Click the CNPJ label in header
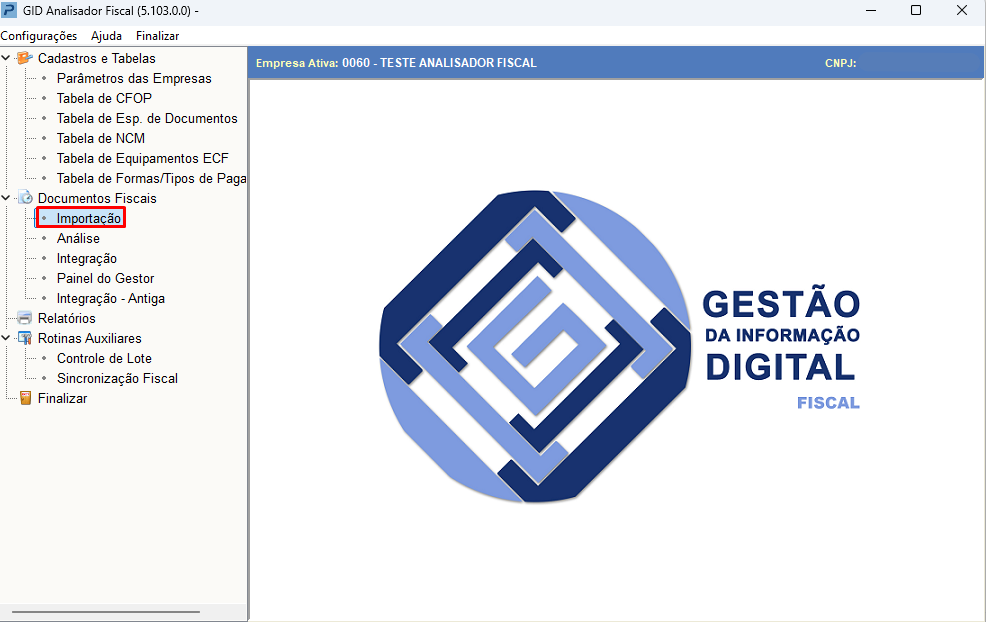986x622 pixels. [x=840, y=63]
